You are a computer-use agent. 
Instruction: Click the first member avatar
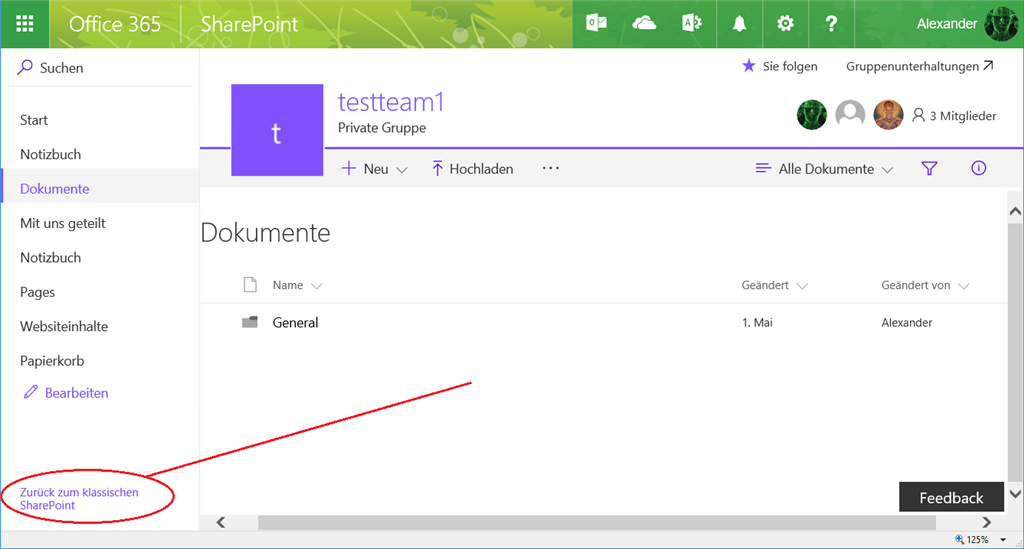pyautogui.click(x=812, y=115)
